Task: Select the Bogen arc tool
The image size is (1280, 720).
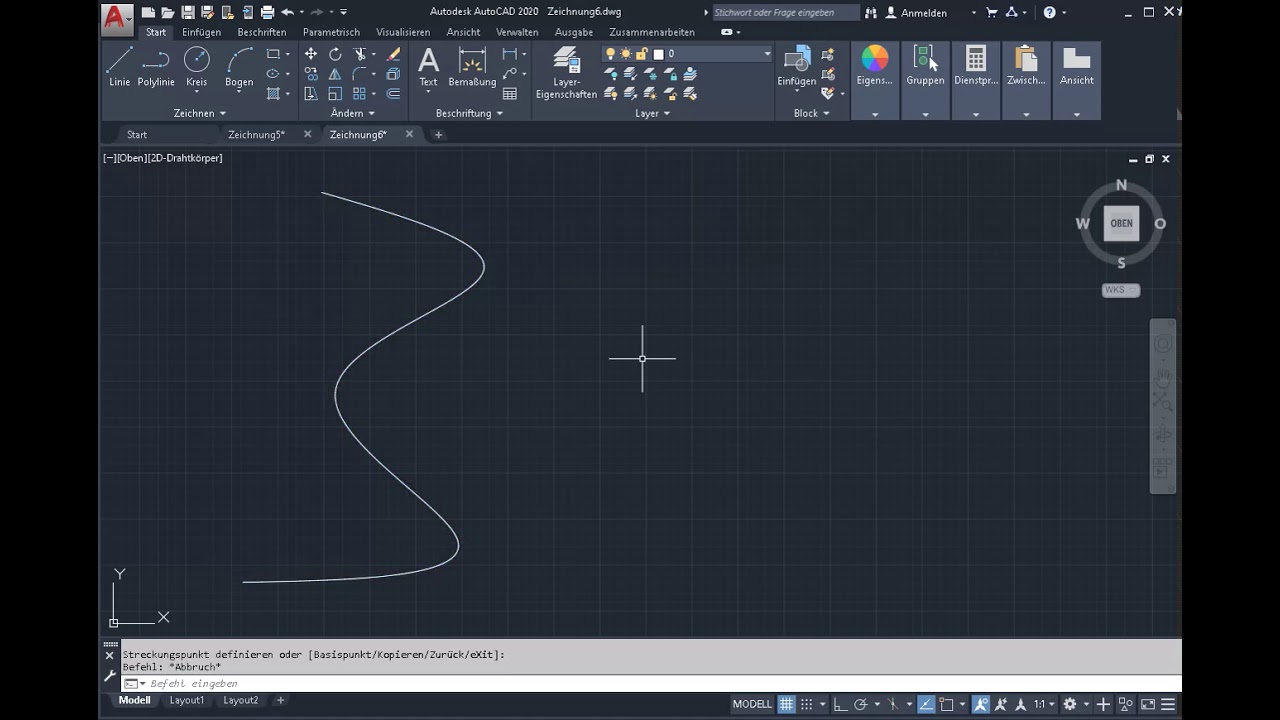Action: (239, 67)
